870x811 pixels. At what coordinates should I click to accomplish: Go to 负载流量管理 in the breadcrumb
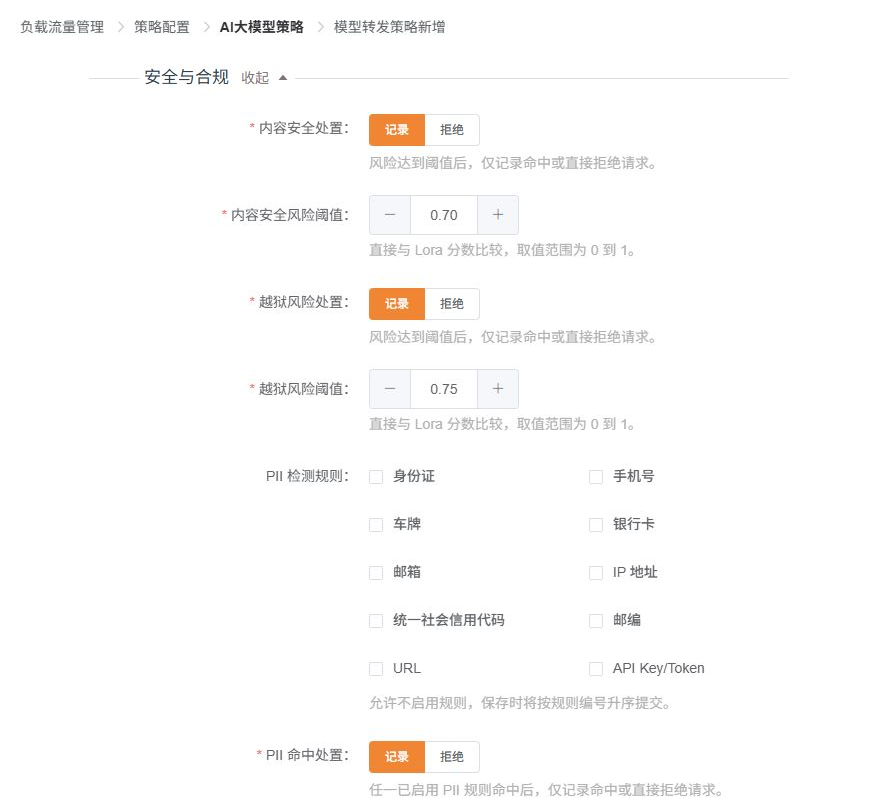tap(62, 27)
